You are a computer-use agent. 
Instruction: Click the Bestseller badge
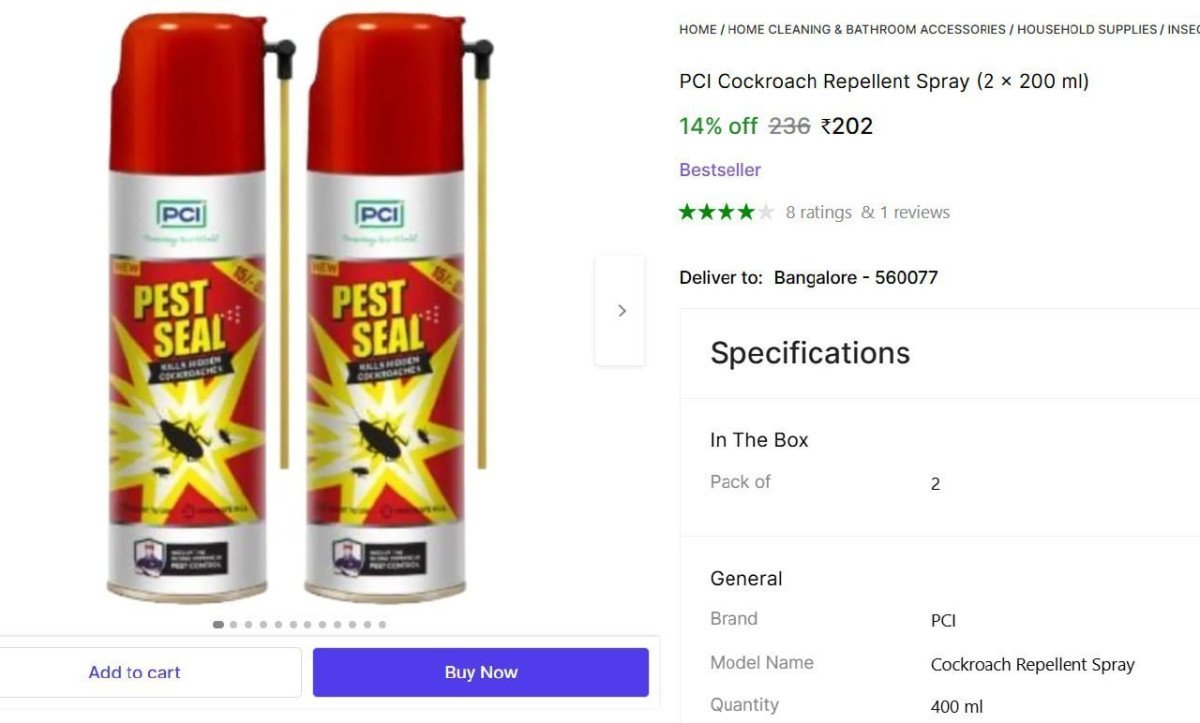tap(720, 170)
